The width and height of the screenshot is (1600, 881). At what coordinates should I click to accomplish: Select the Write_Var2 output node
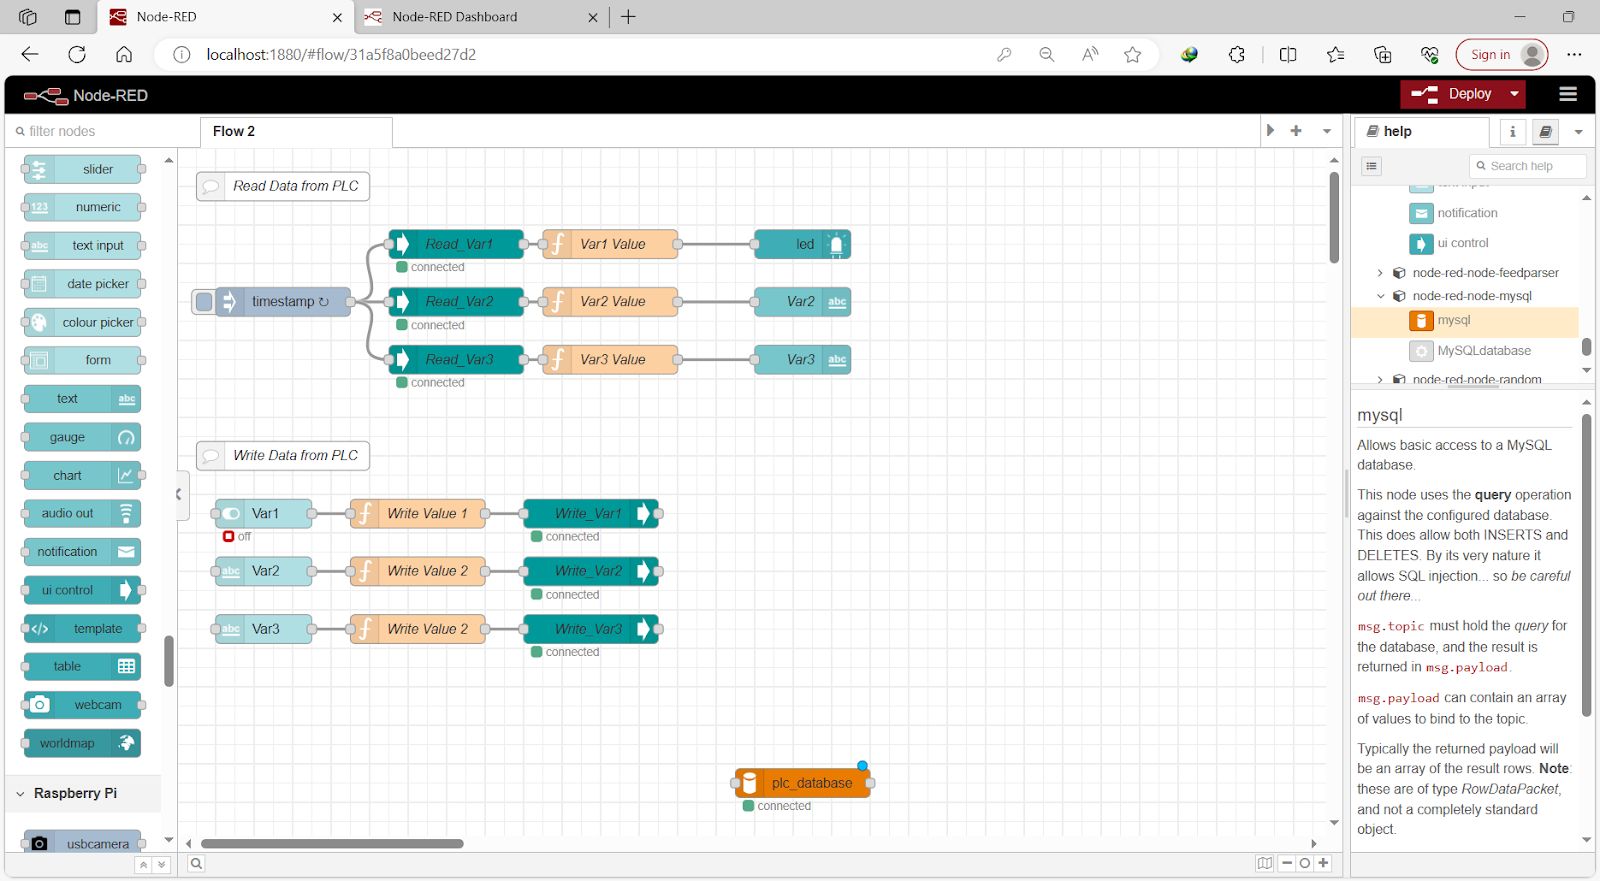[591, 572]
